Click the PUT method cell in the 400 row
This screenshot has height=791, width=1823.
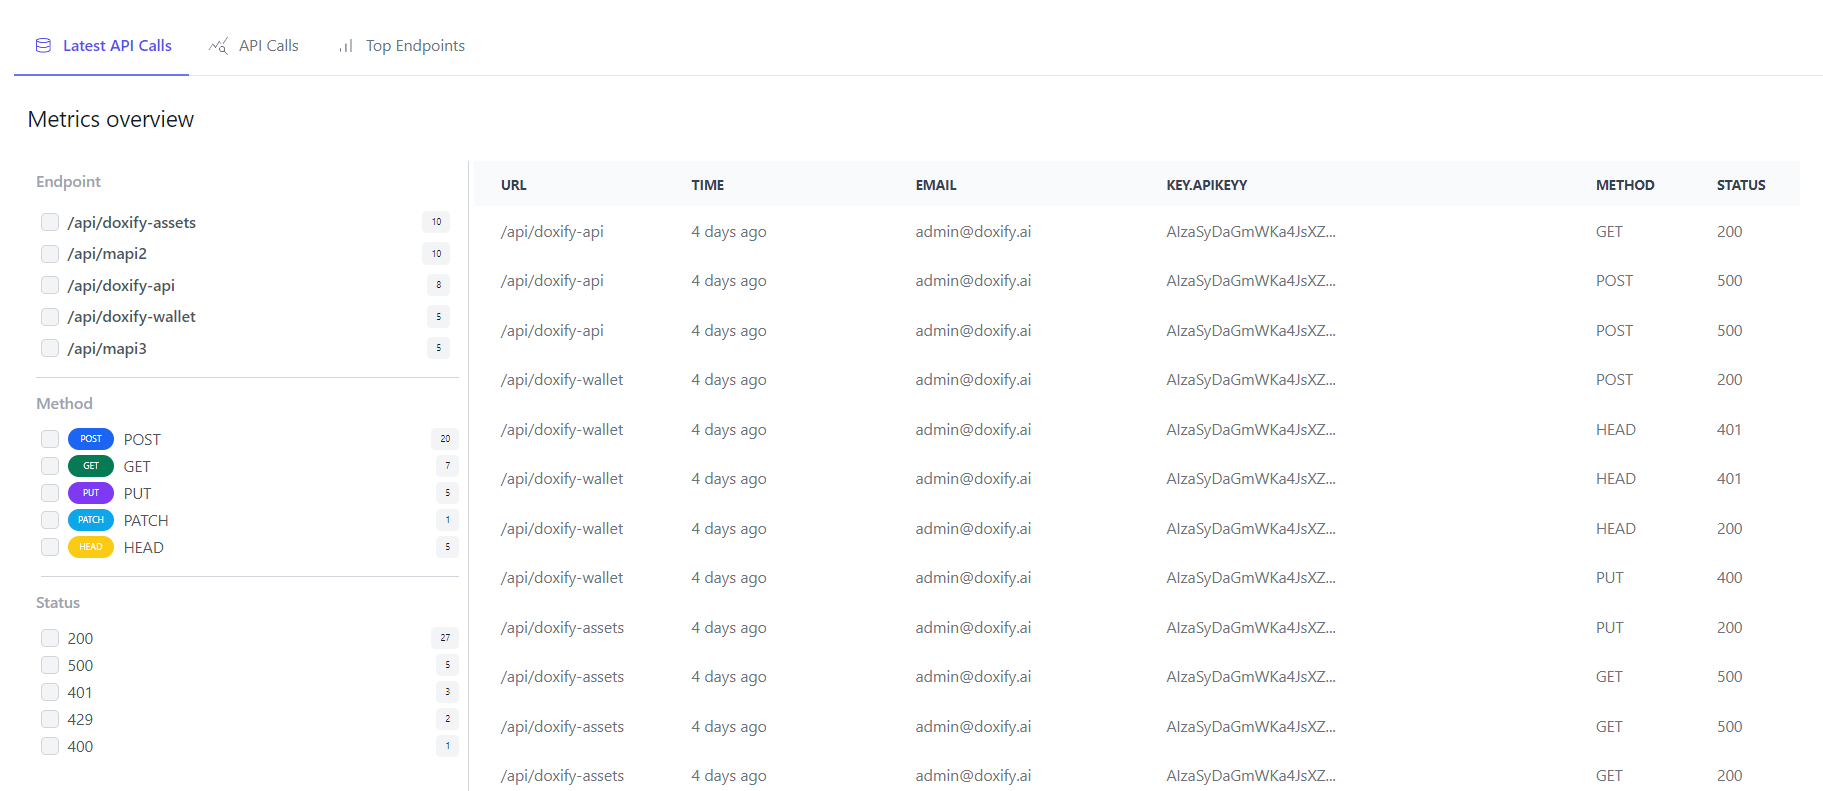tap(1610, 577)
